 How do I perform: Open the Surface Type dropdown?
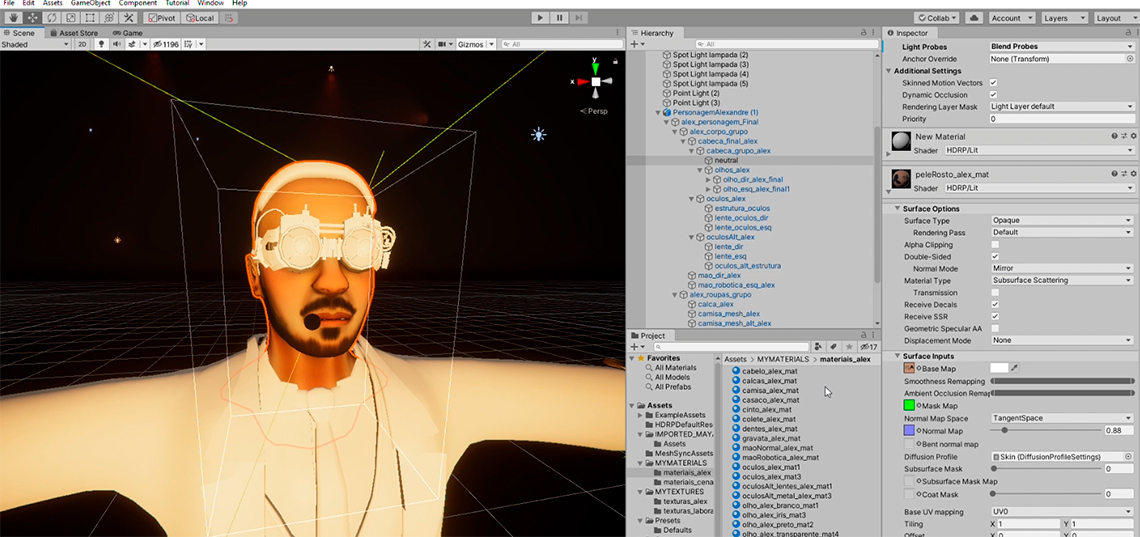pos(1062,221)
